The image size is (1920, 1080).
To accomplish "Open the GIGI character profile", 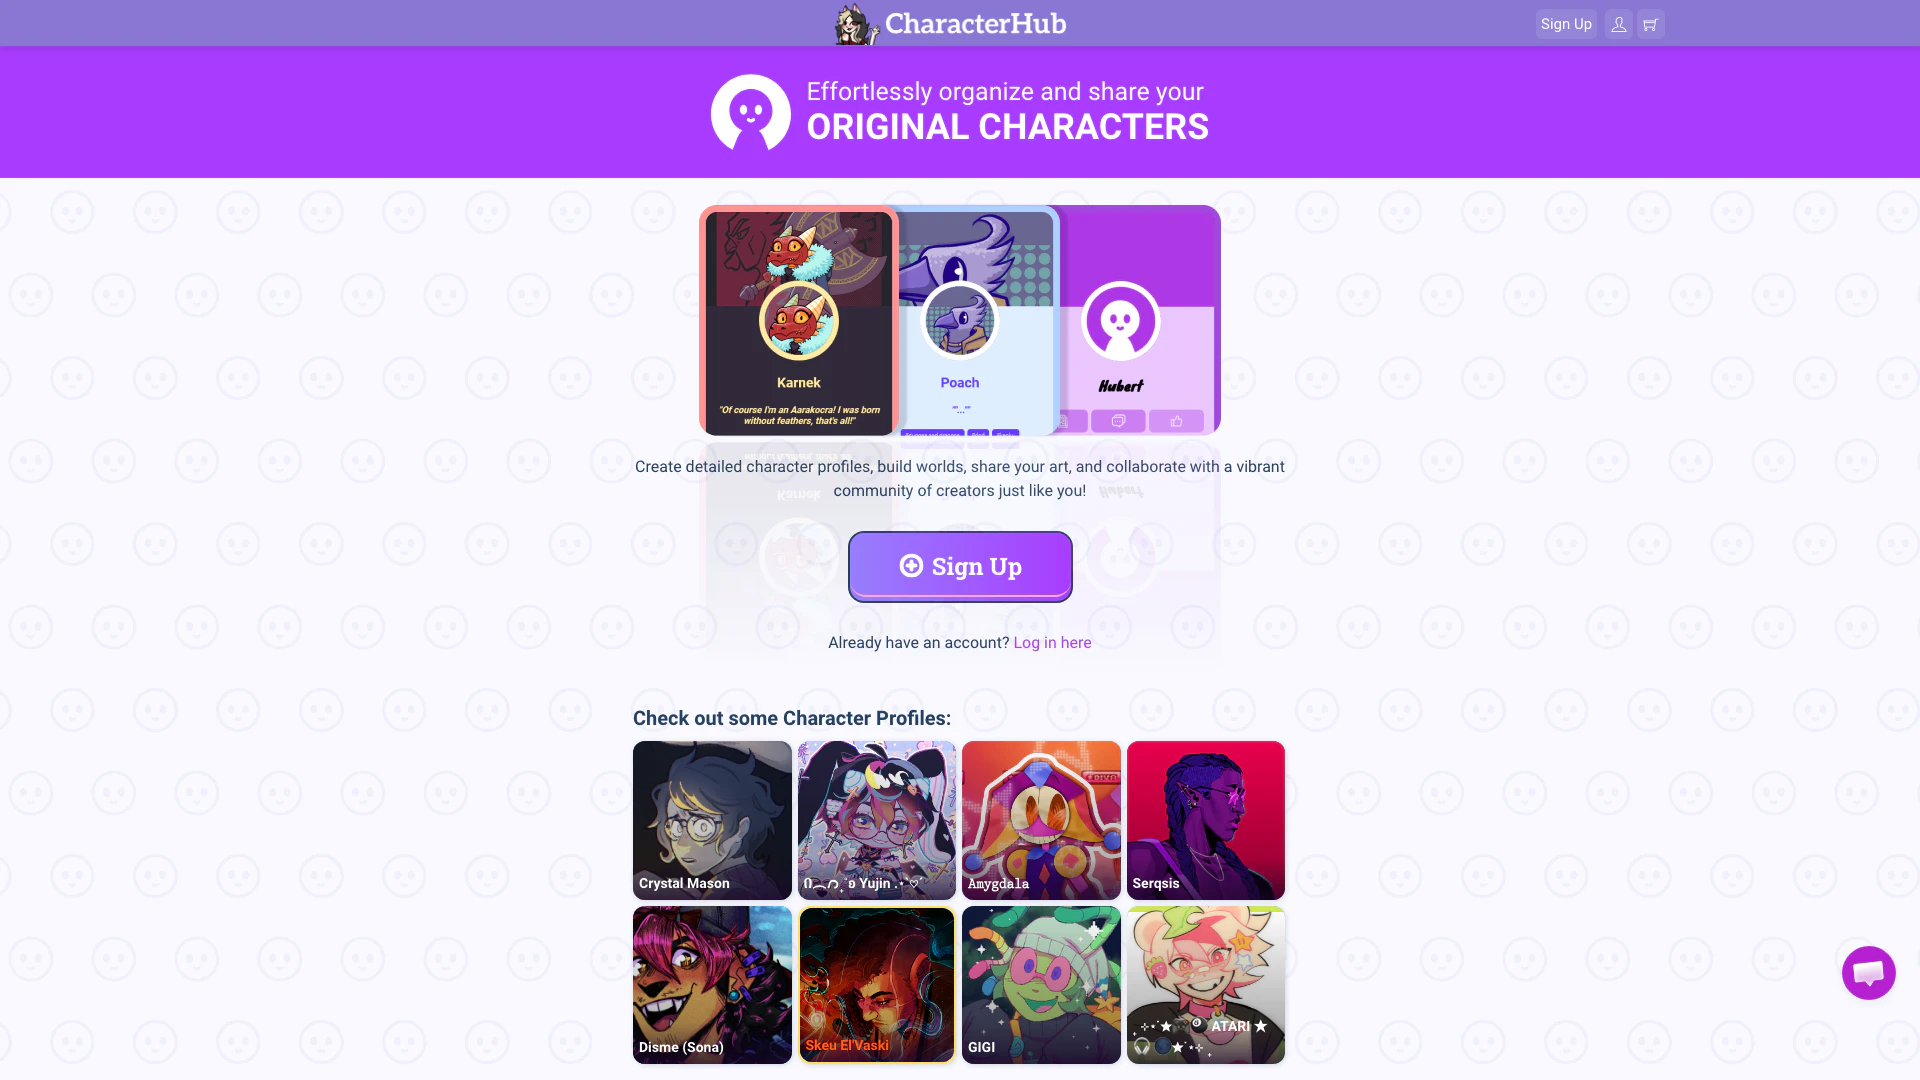I will (1041, 985).
